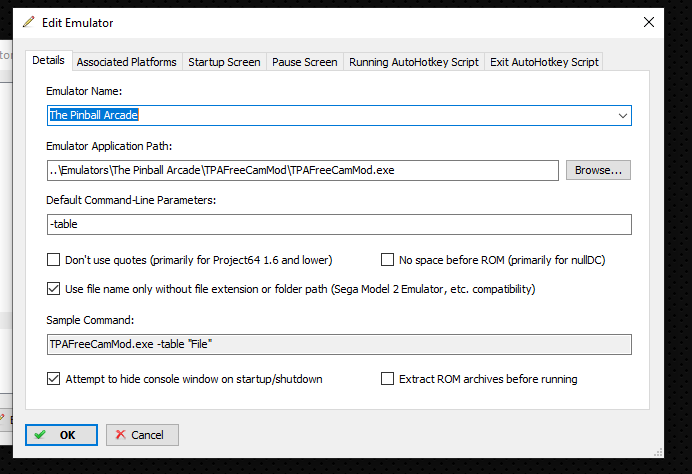Viewport: 692px width, 474px height.
Task: Click the Sample Command label
Action: pyautogui.click(x=90, y=320)
